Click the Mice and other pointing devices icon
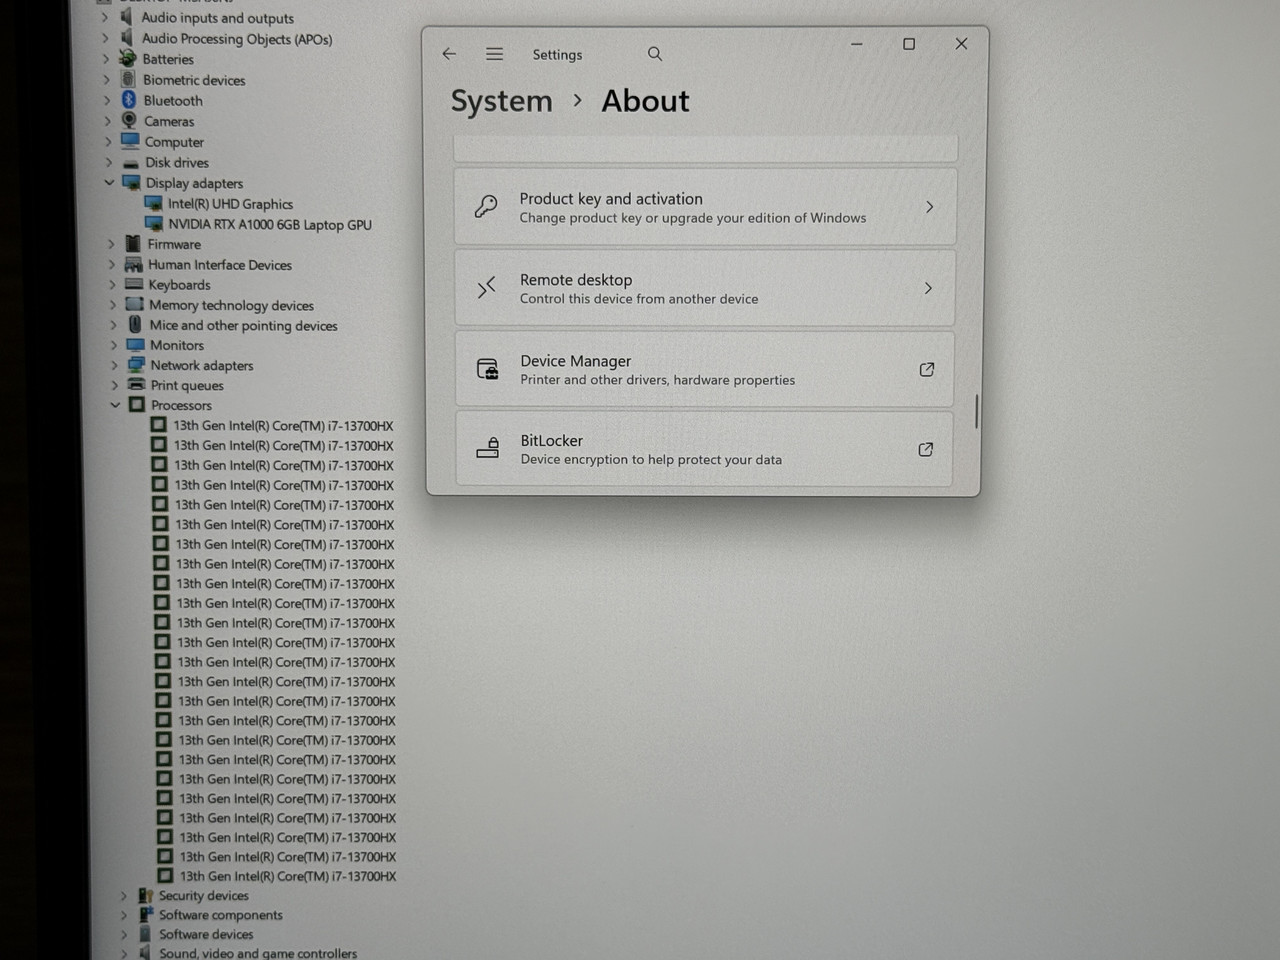Viewport: 1280px width, 960px height. (x=135, y=325)
